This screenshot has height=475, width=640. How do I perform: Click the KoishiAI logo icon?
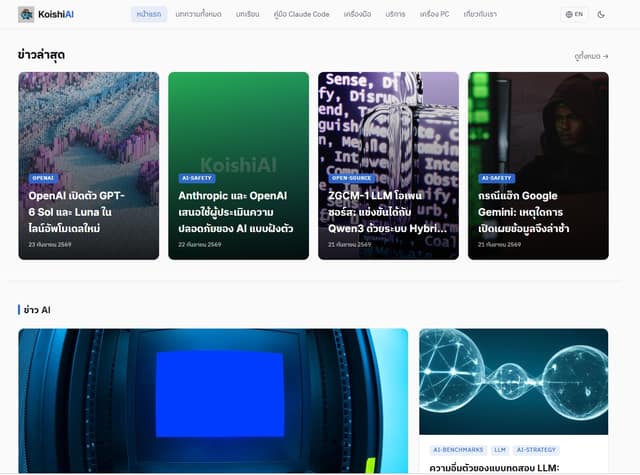[26, 14]
